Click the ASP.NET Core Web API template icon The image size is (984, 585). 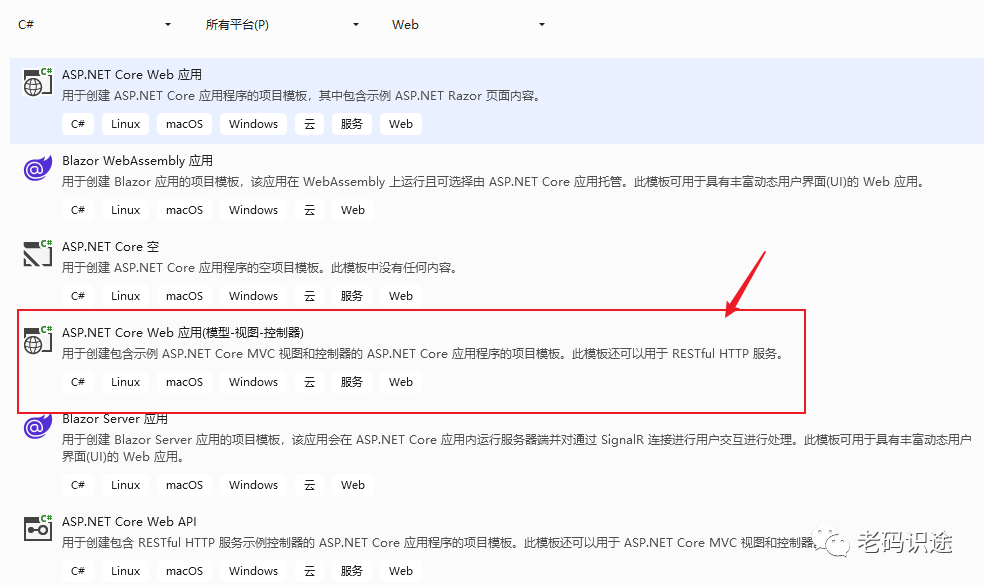pos(38,529)
